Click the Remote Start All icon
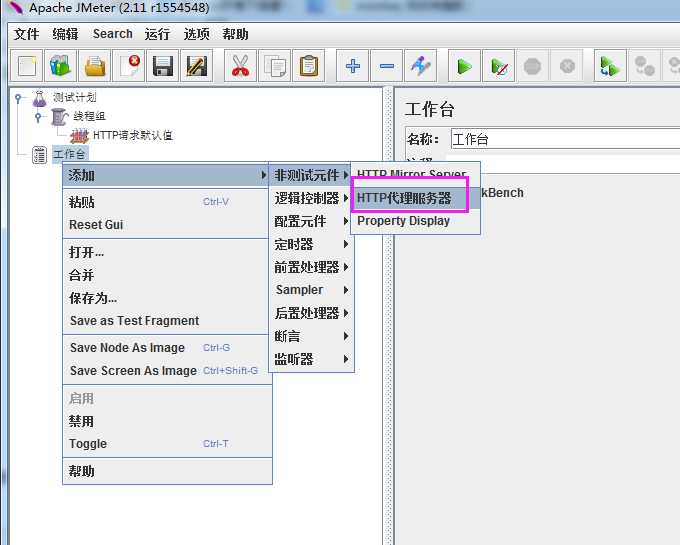This screenshot has height=545, width=680. point(611,66)
